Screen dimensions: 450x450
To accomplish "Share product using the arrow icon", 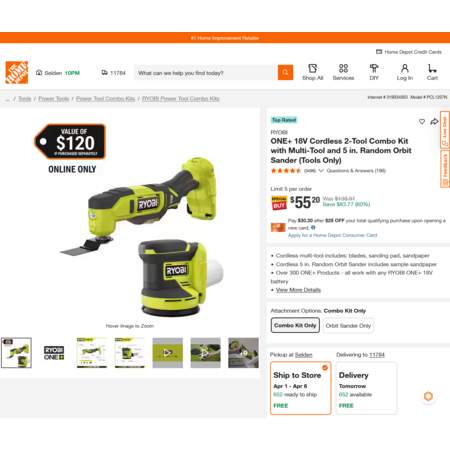I will point(434,122).
